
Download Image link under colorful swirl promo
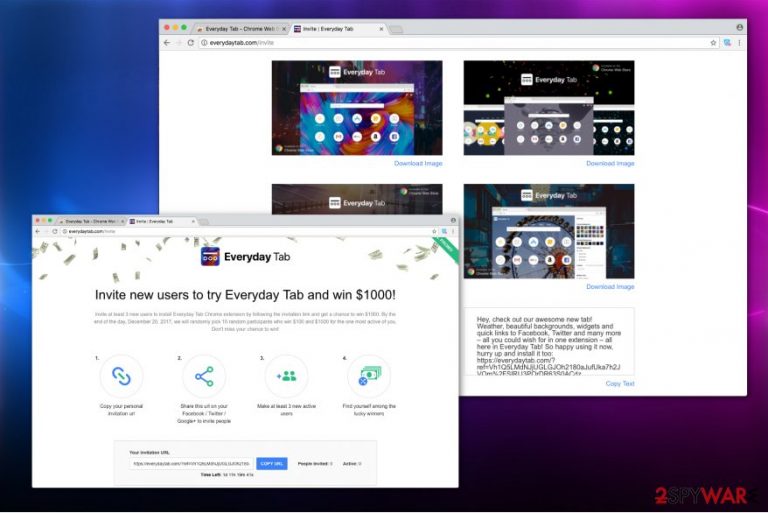[418, 163]
